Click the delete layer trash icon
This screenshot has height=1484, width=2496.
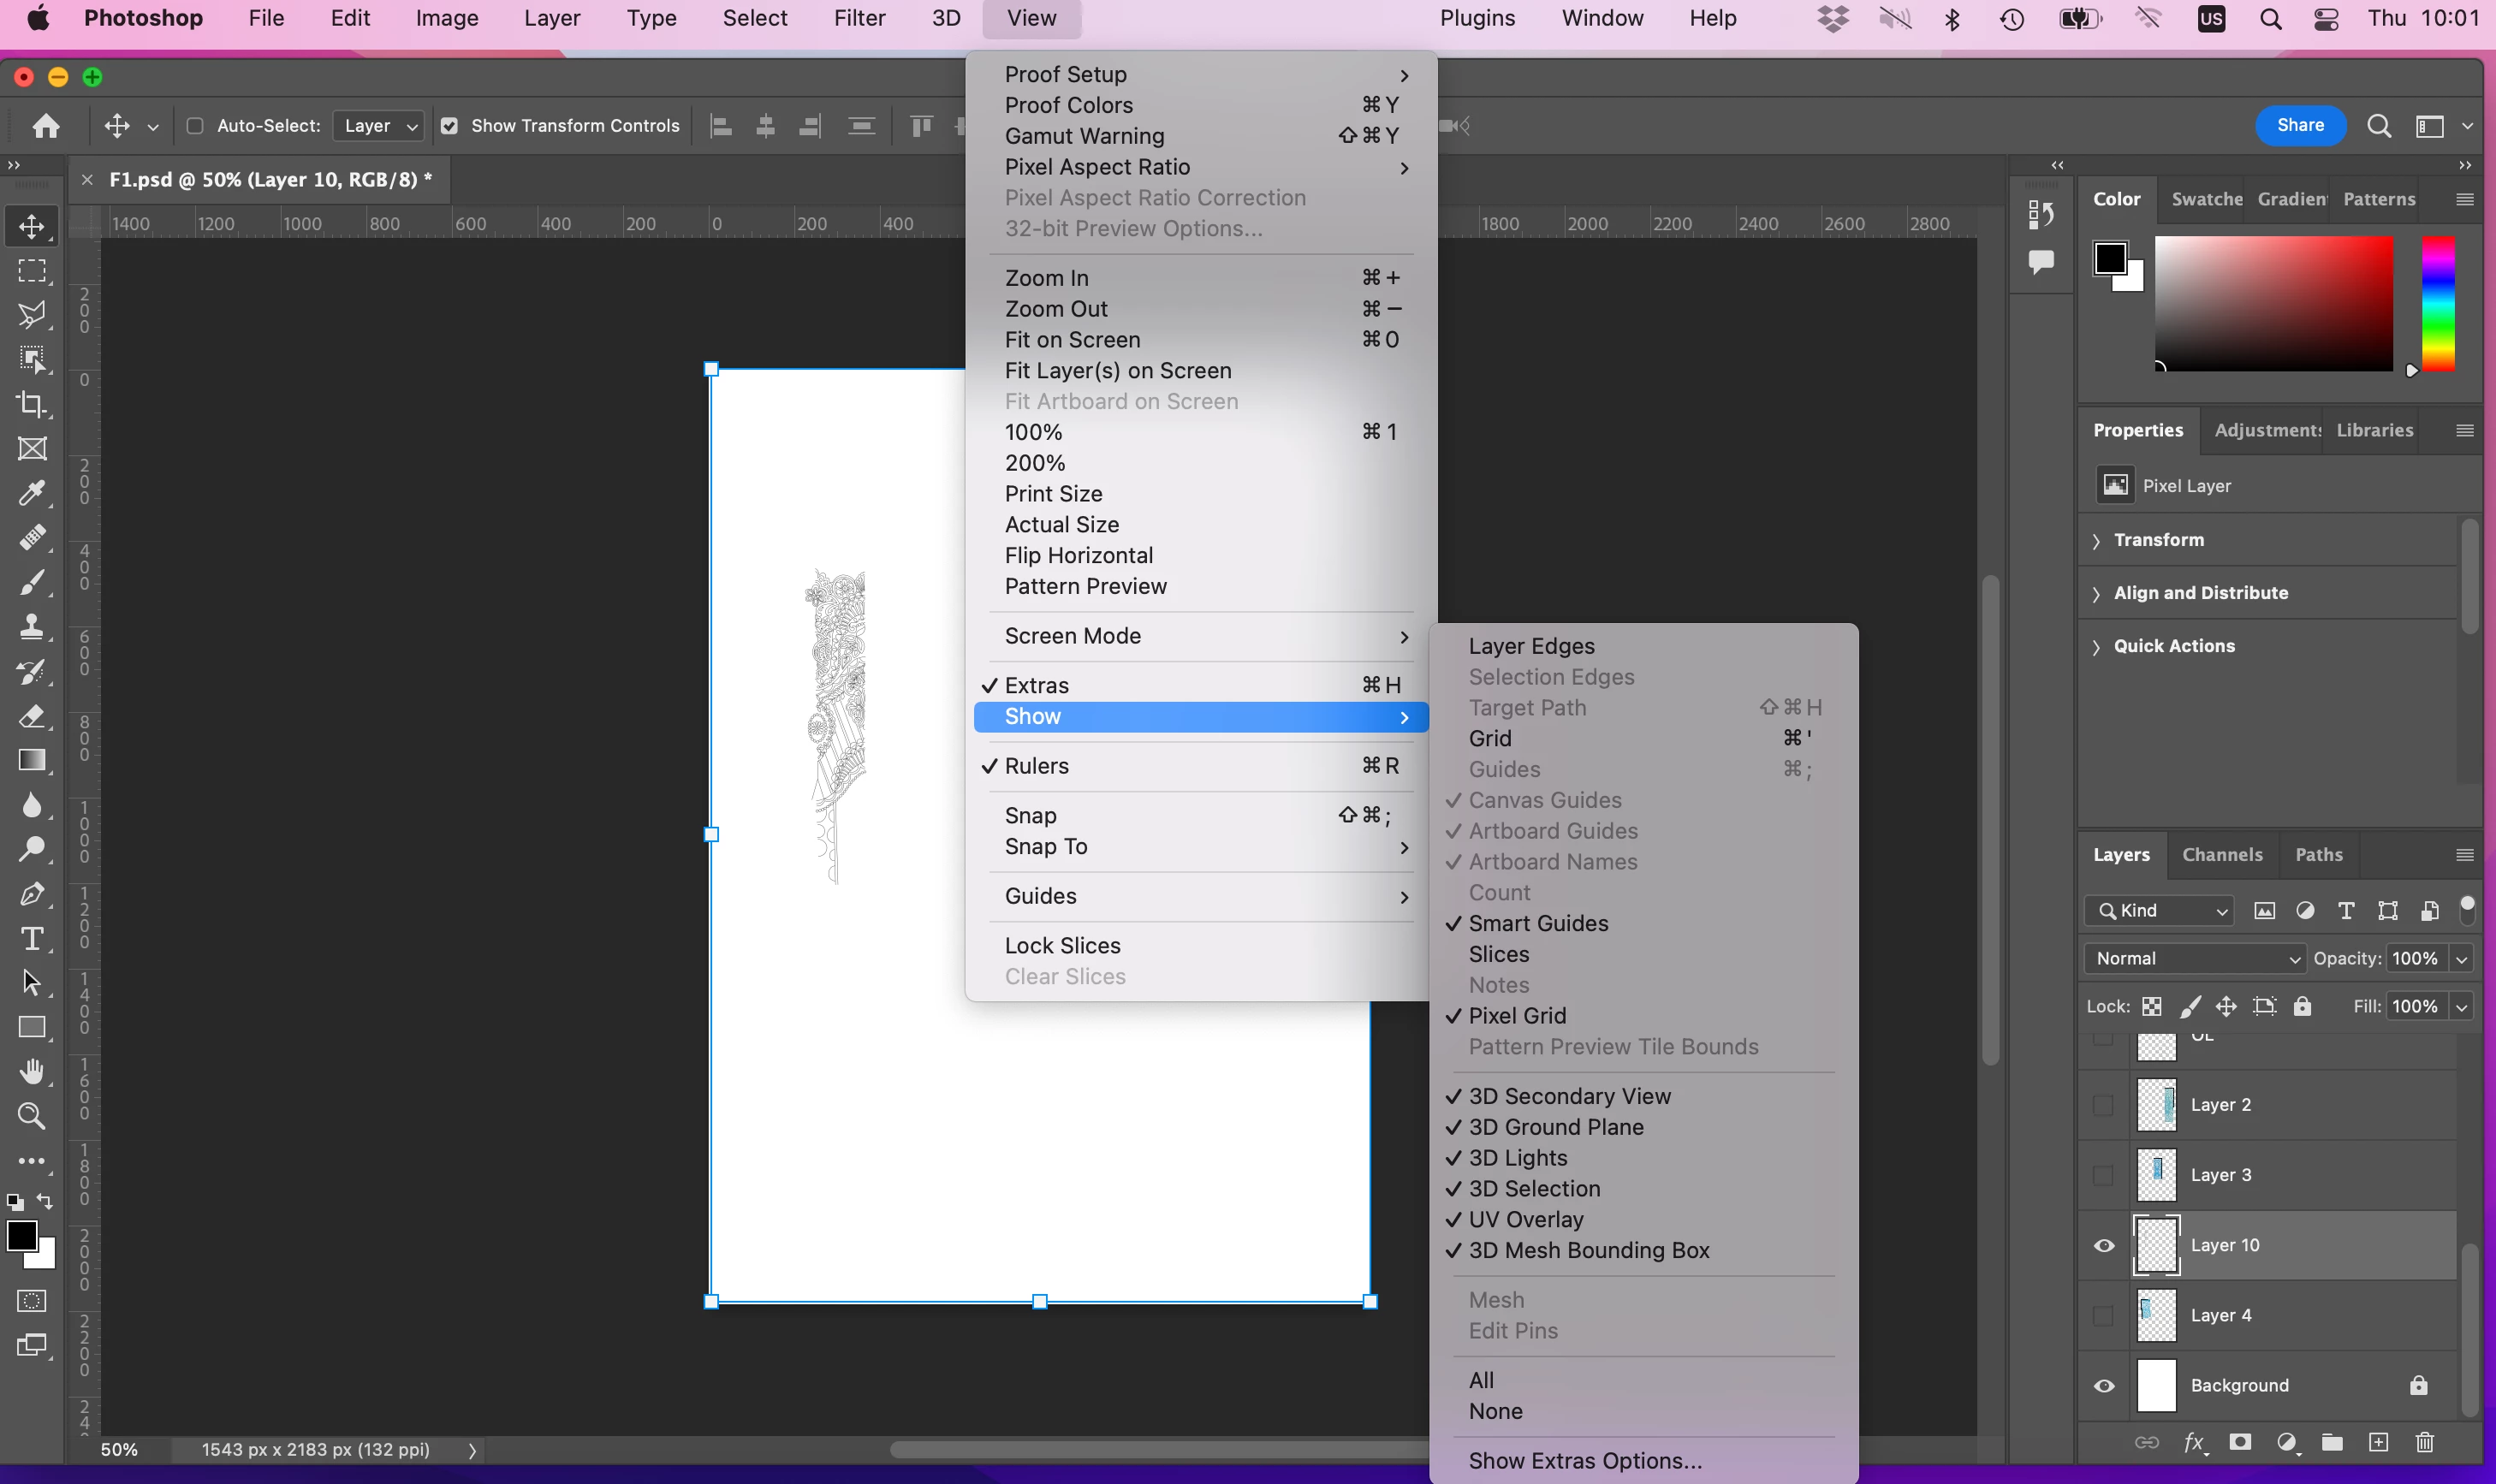point(2424,1442)
